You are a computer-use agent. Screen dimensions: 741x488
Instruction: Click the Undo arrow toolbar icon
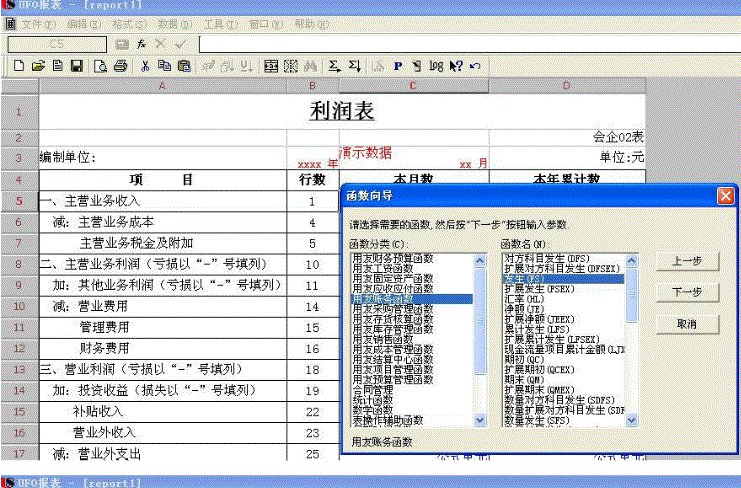(x=475, y=66)
